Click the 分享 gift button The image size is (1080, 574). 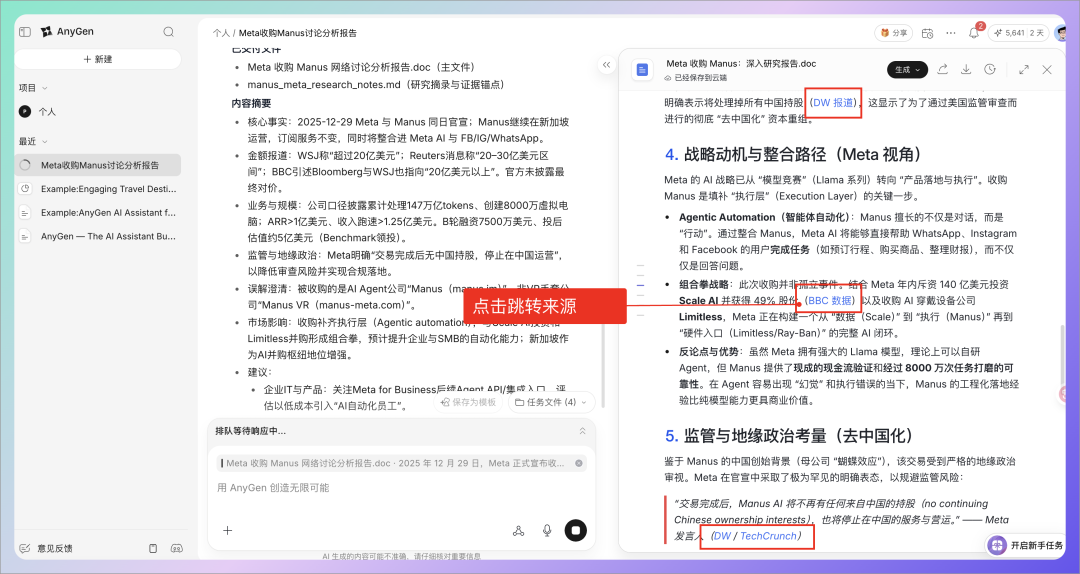(x=893, y=32)
